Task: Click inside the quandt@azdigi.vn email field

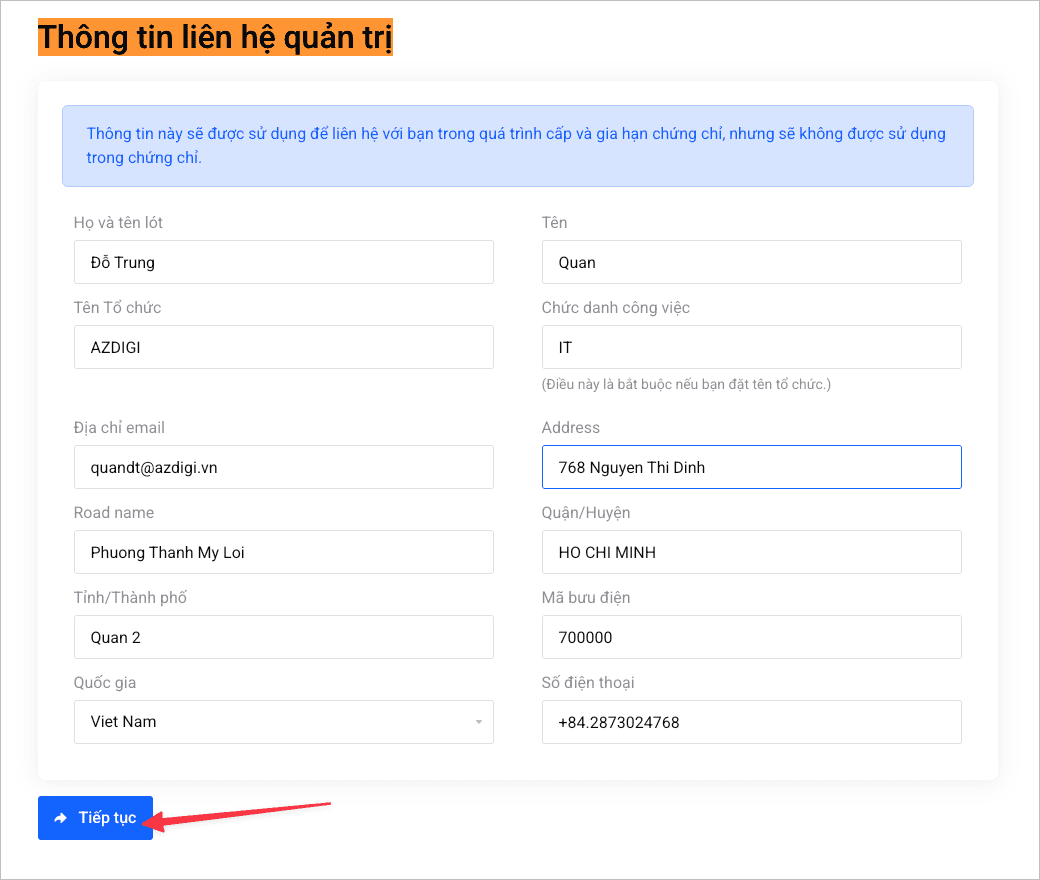Action: coord(283,467)
